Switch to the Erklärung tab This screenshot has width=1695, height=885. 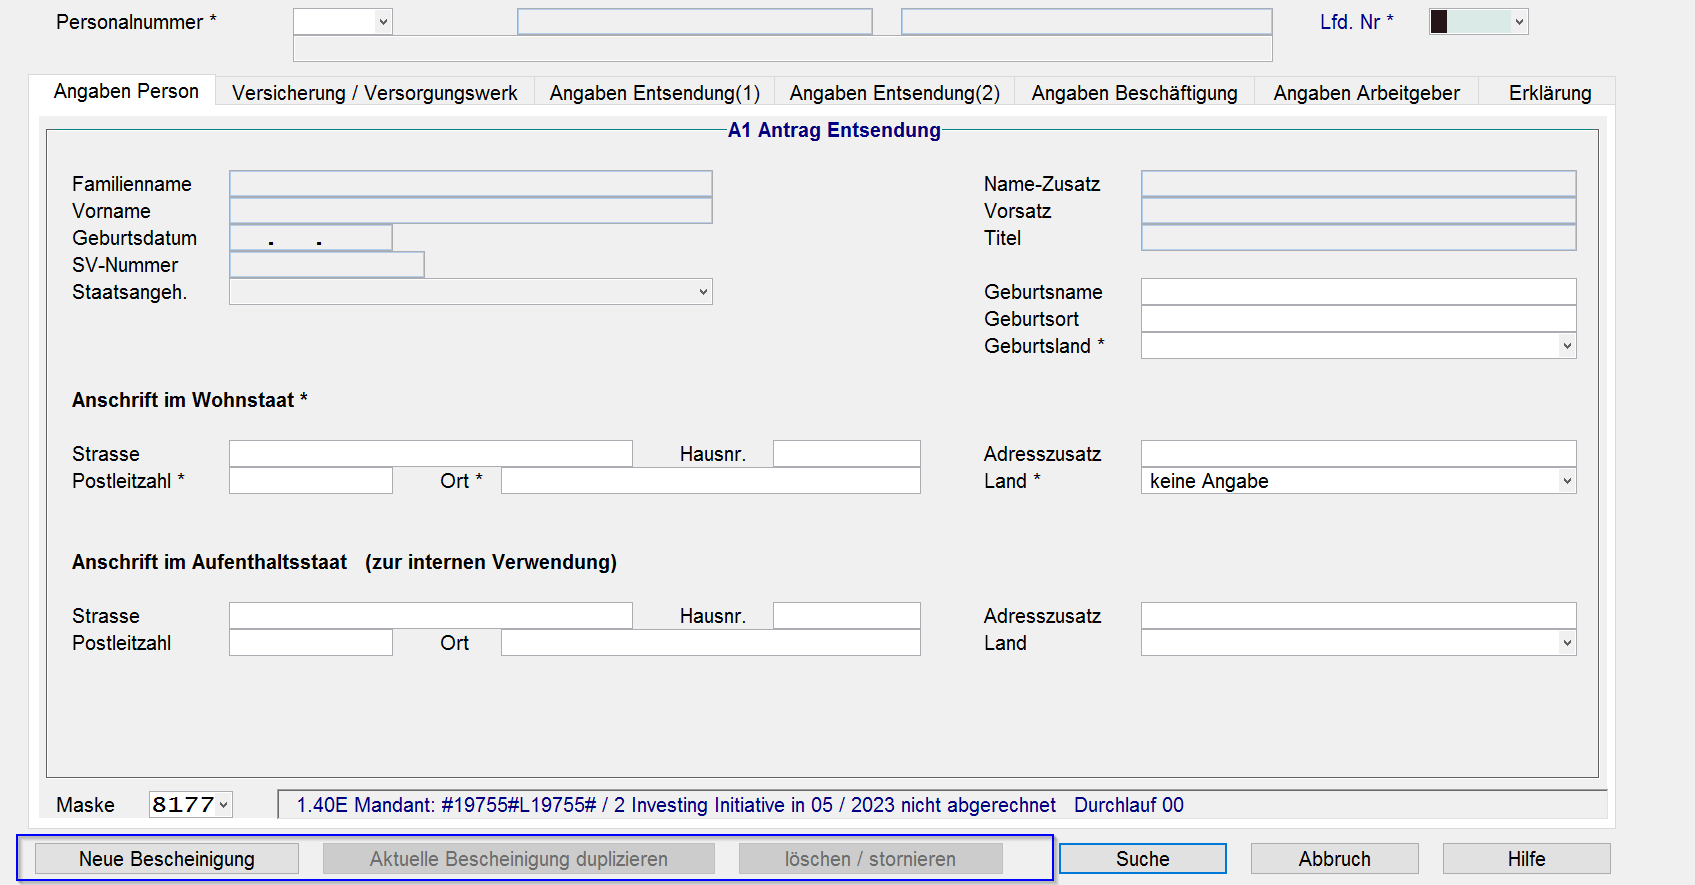coord(1549,93)
